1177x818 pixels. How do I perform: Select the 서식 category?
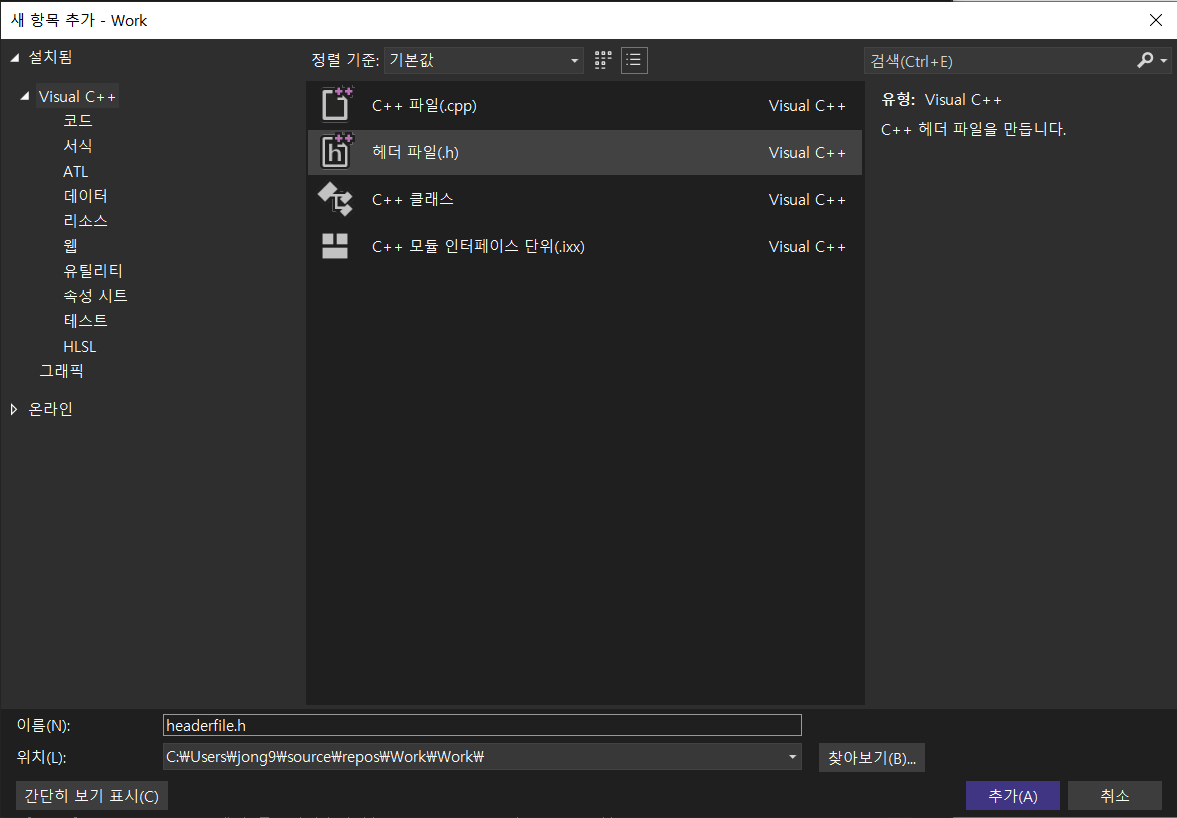77,146
